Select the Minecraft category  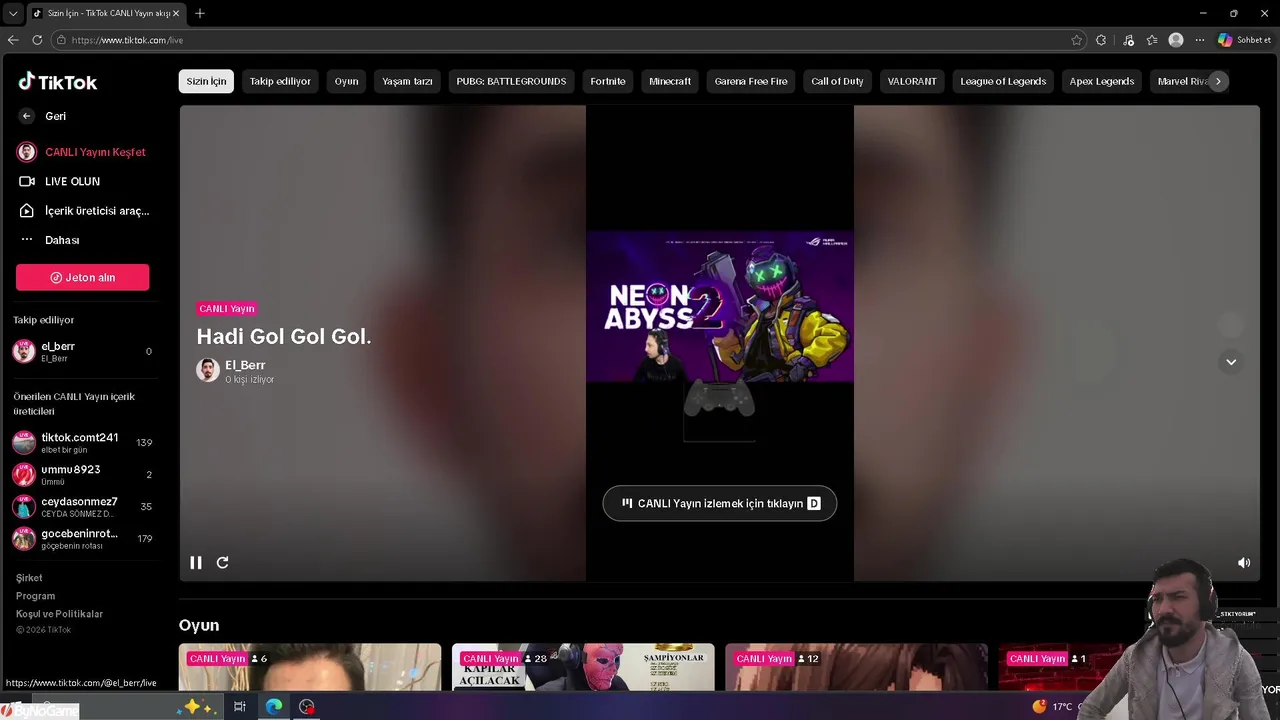point(670,81)
